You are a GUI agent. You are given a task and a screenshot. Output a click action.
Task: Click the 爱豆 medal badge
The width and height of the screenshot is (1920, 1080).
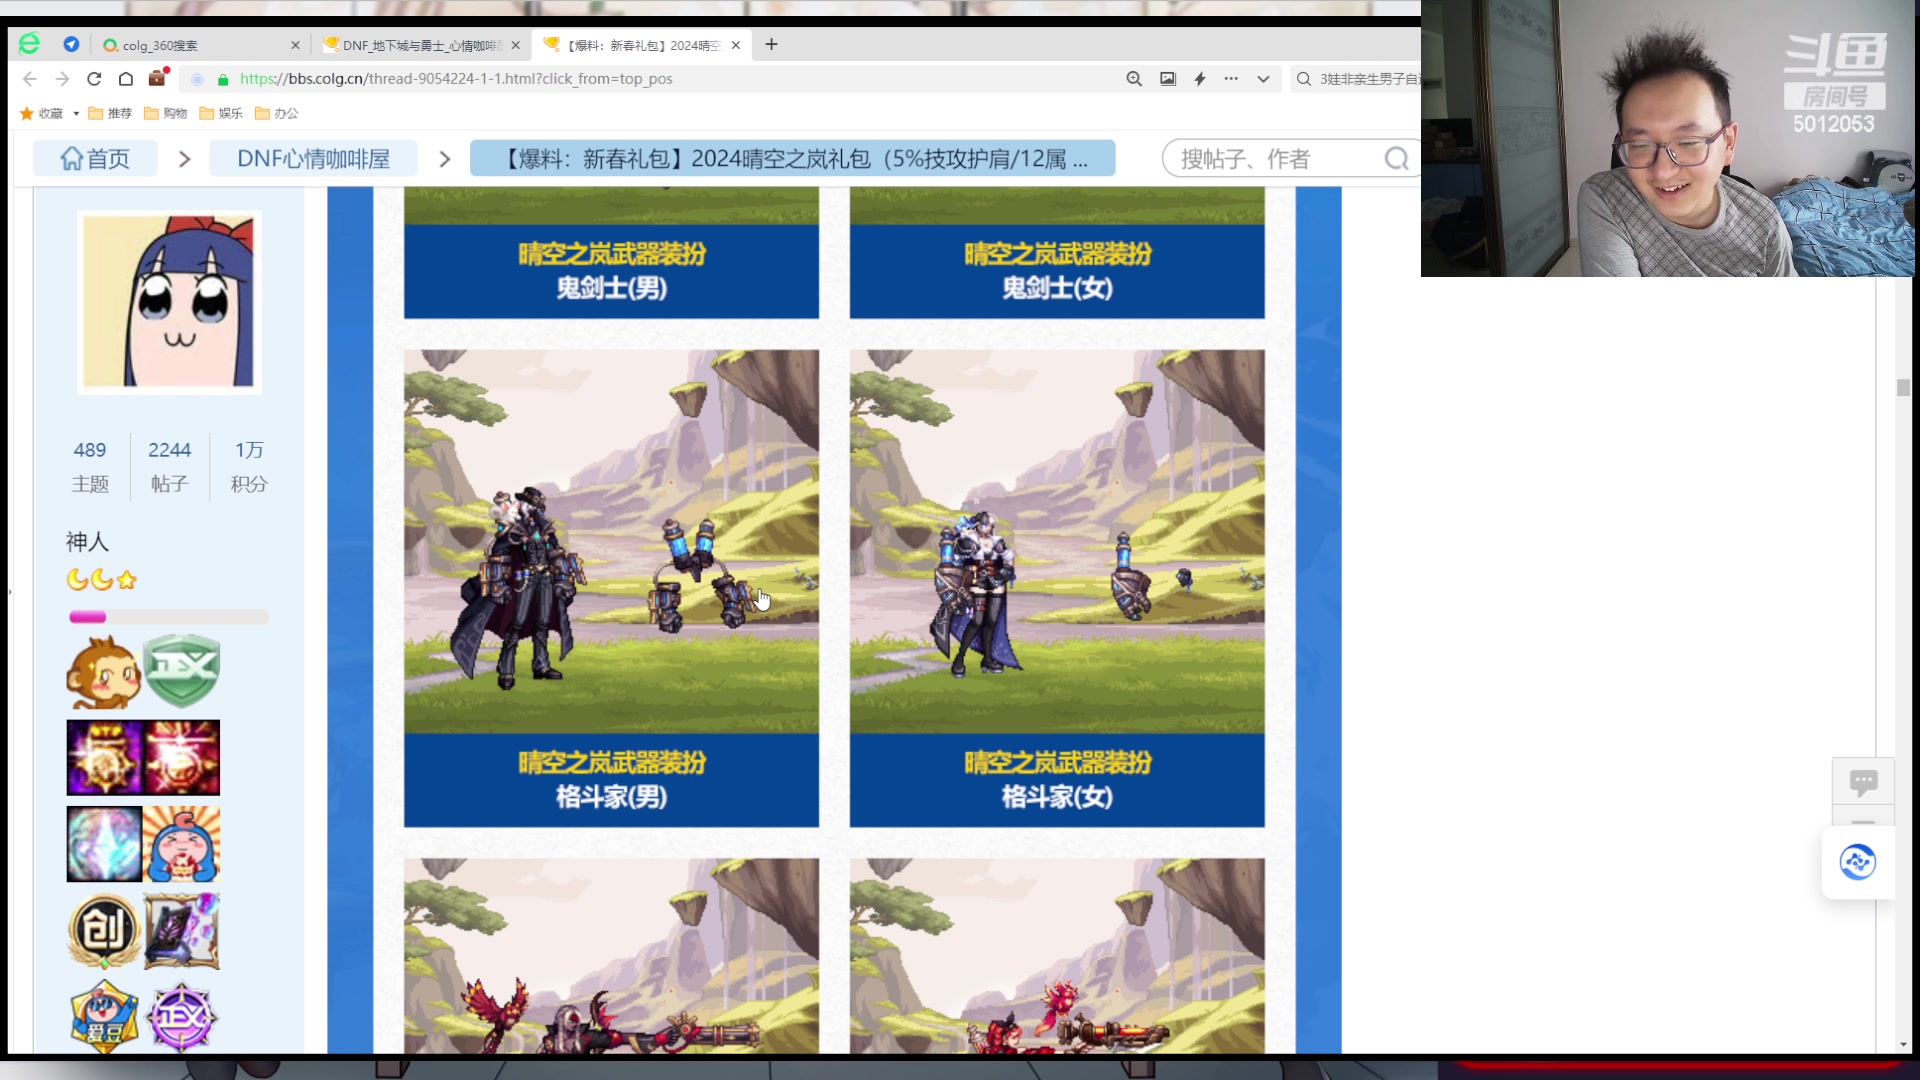click(104, 1016)
